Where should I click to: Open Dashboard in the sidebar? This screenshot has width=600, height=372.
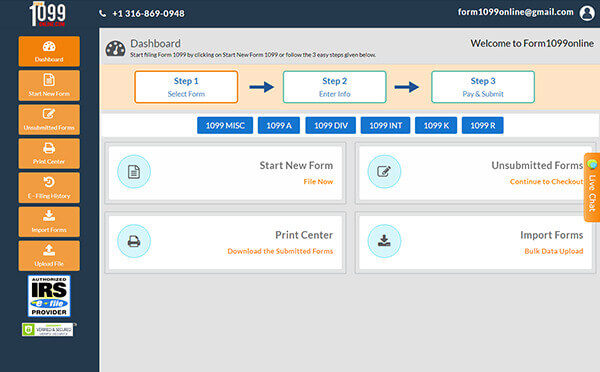pos(49,51)
